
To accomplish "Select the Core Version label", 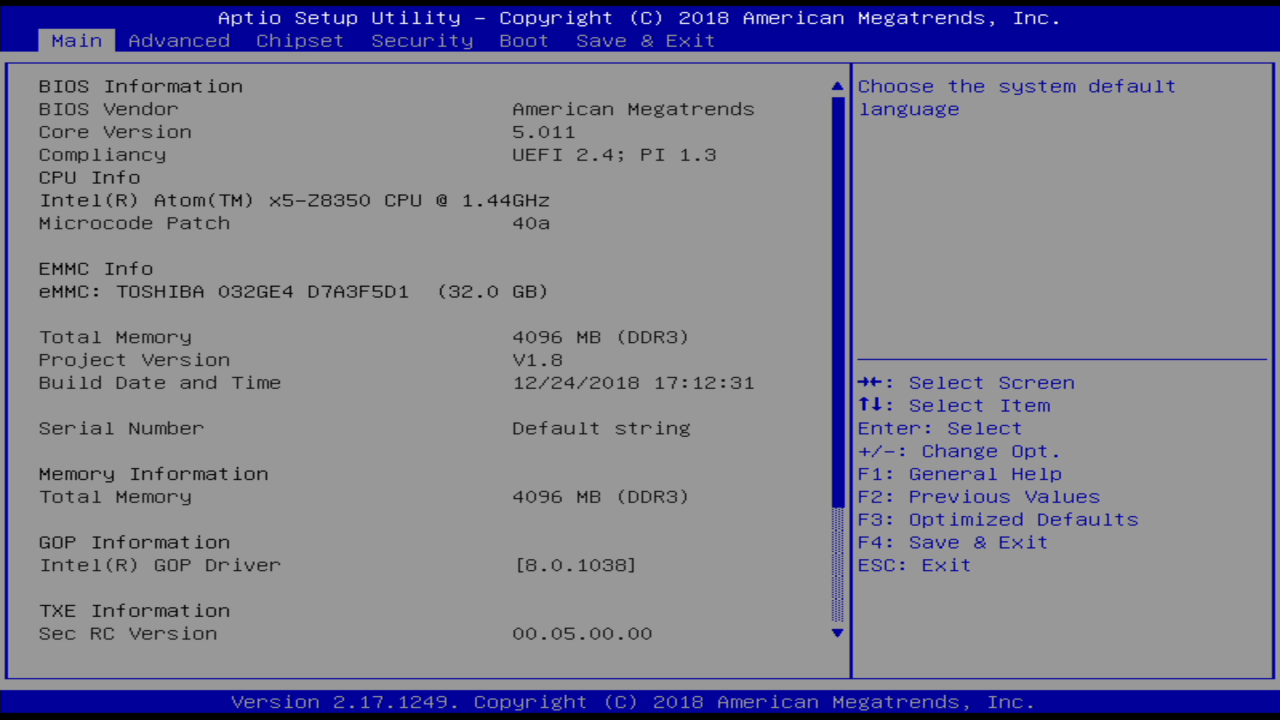I will click(x=115, y=132).
